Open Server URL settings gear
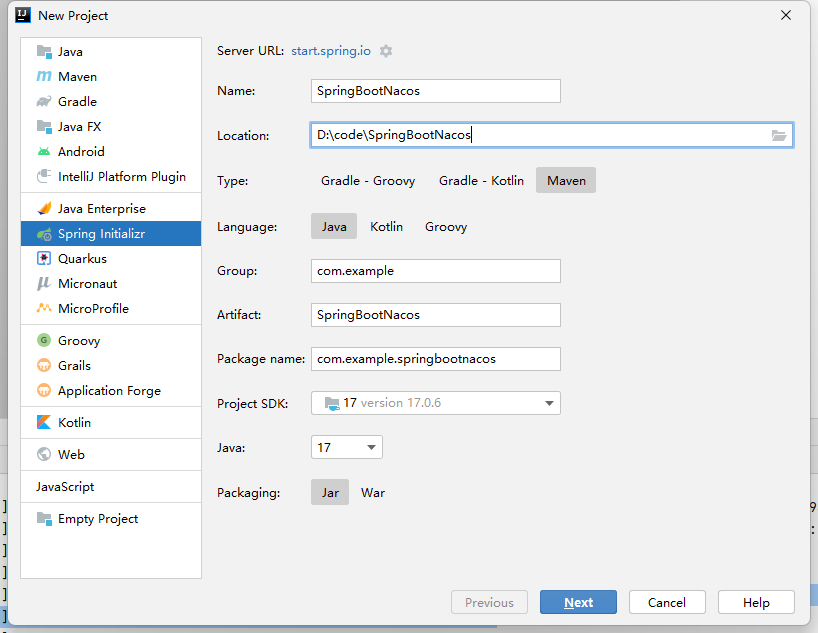 (x=386, y=51)
